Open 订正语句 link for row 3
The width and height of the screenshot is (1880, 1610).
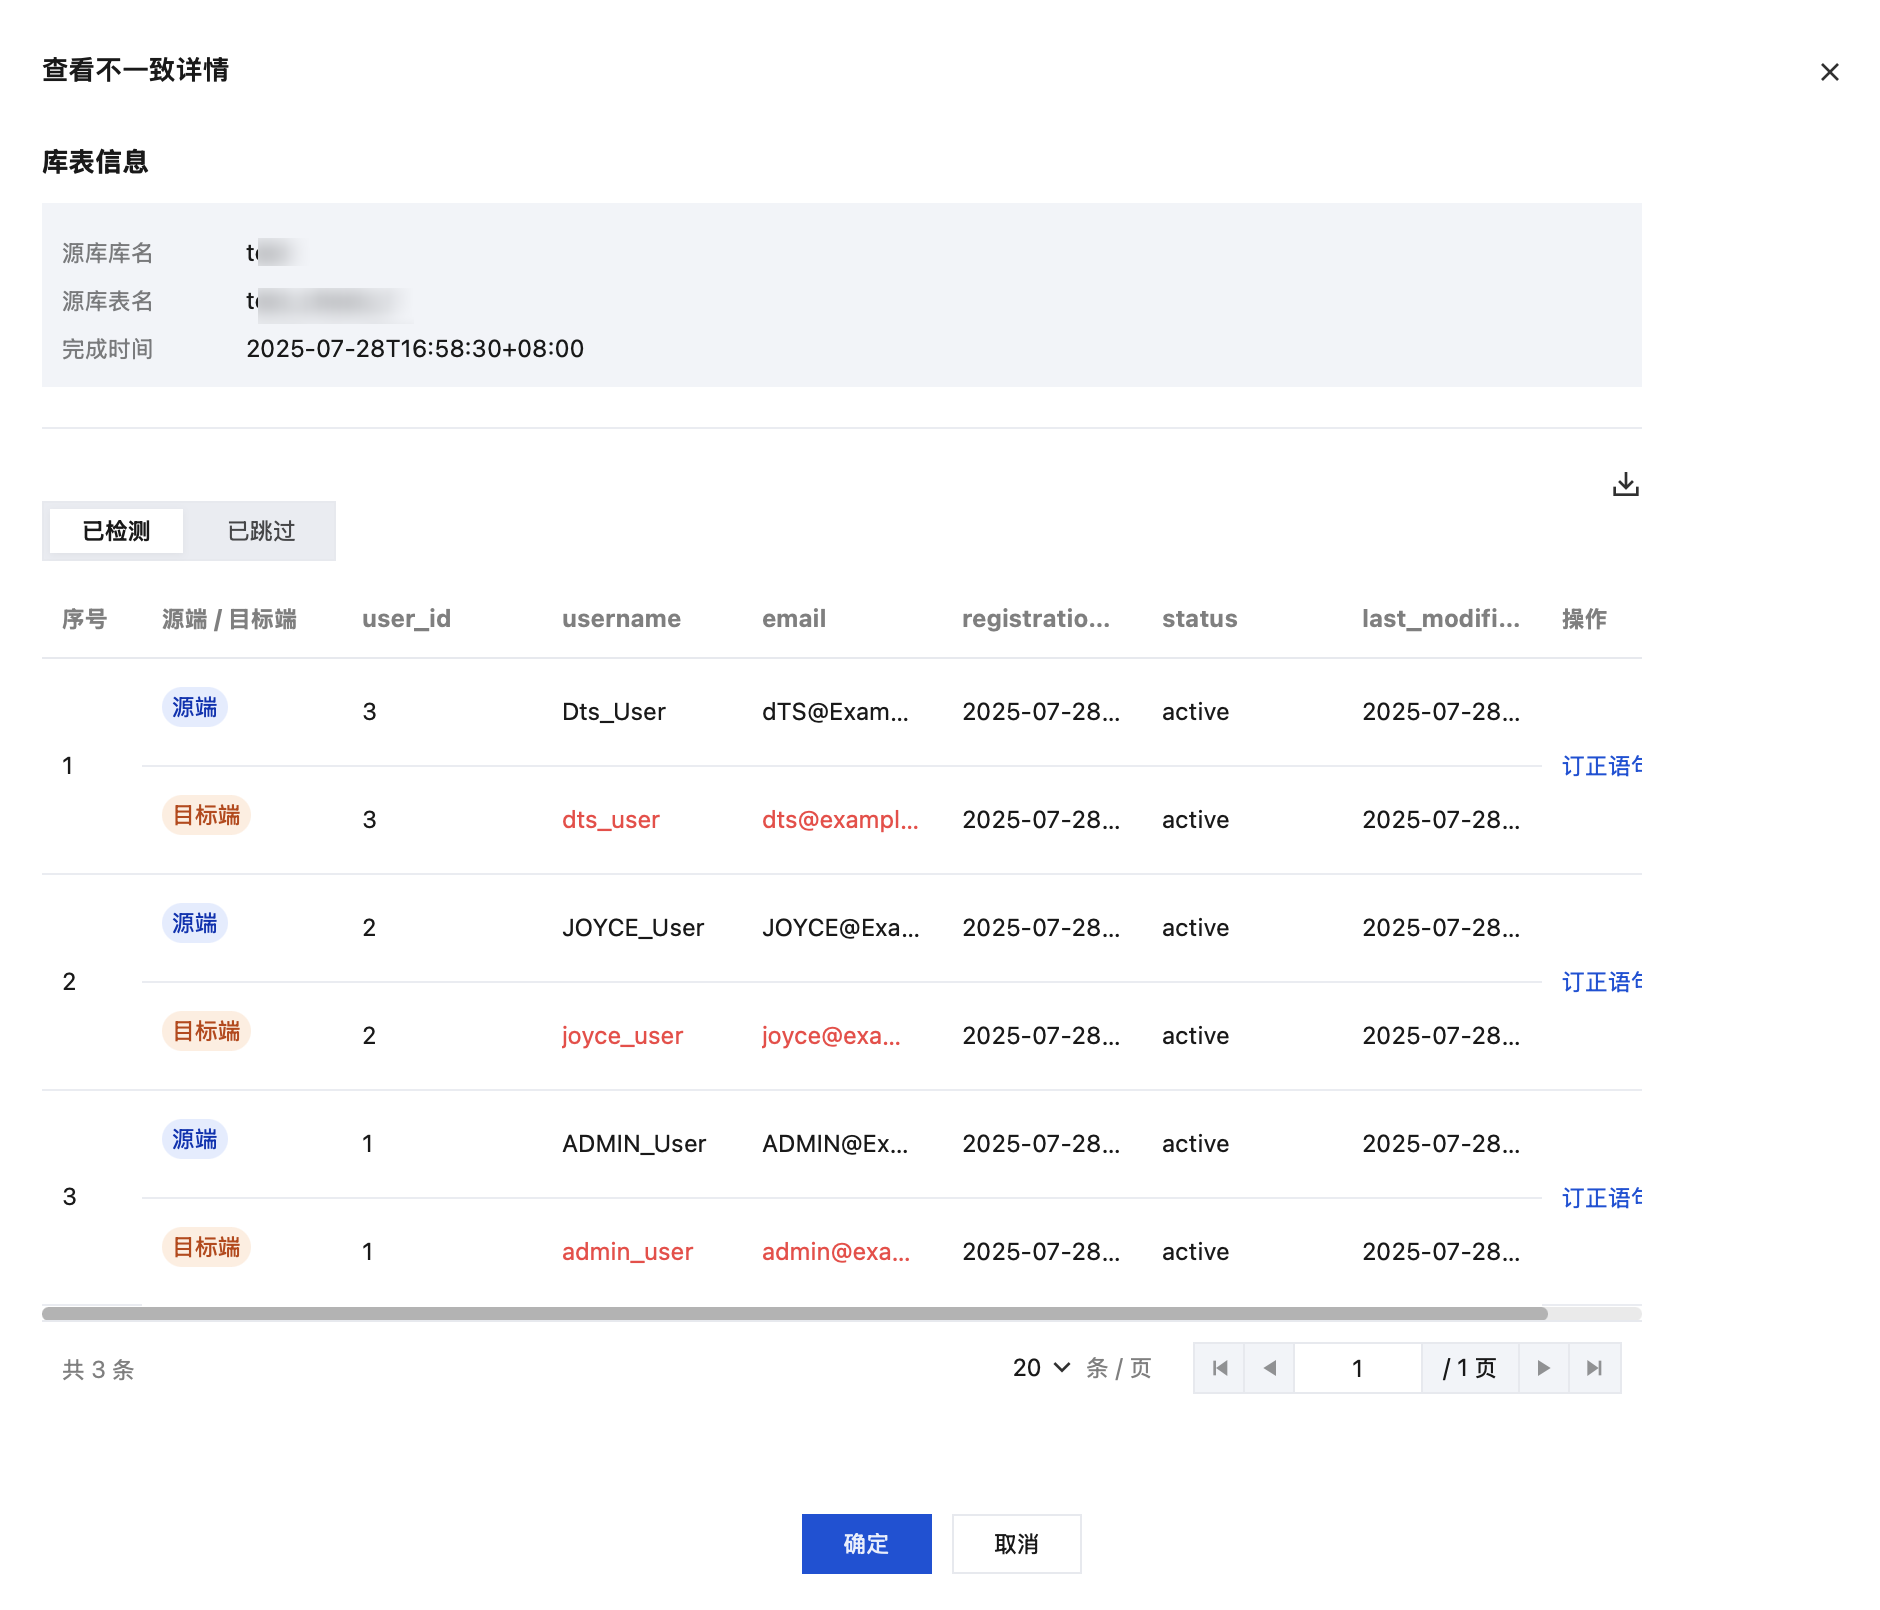(x=1600, y=1198)
